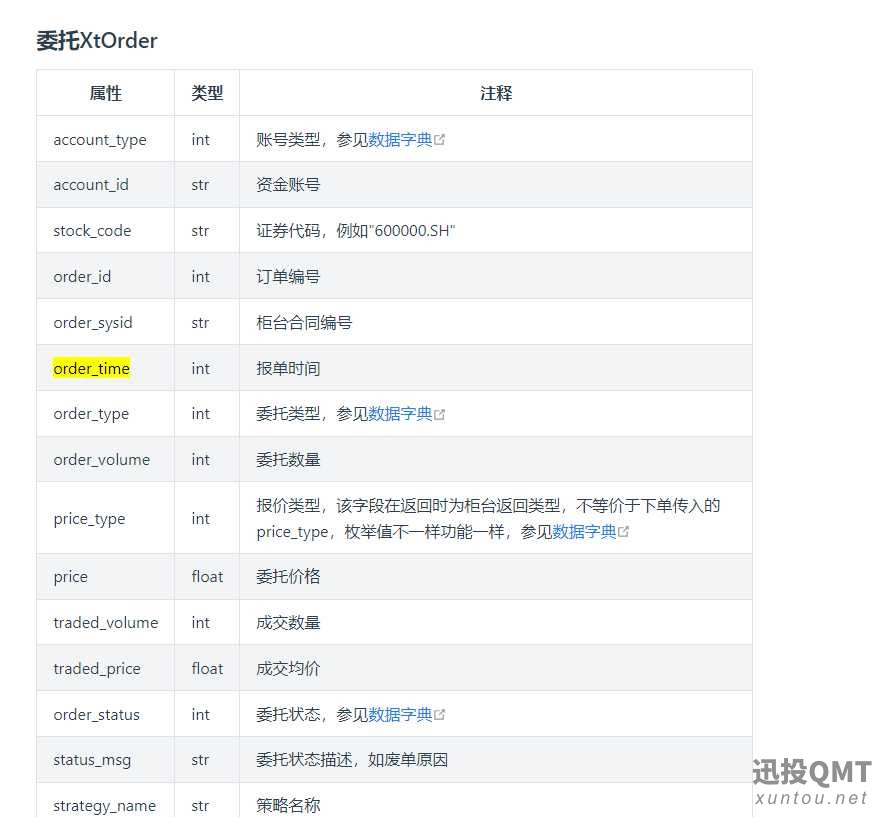Image resolution: width=882 pixels, height=817 pixels.
Task: Click the stock_code attribute cell
Action: [x=92, y=231]
